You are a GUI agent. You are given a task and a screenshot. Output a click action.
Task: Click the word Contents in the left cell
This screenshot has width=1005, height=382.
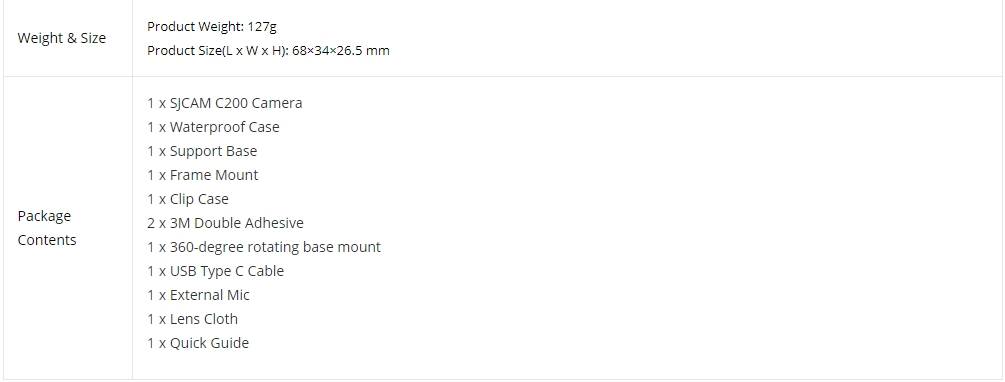pyautogui.click(x=47, y=240)
